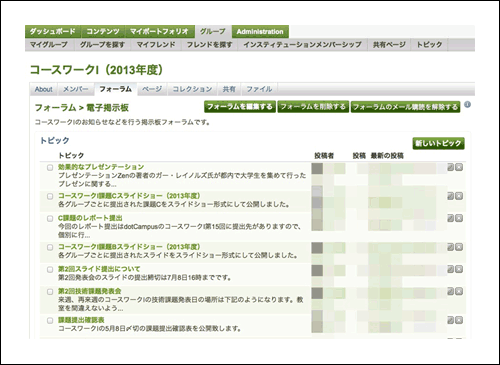Delete icon for コースワークI課題Cスライドショー topic

tap(459, 196)
